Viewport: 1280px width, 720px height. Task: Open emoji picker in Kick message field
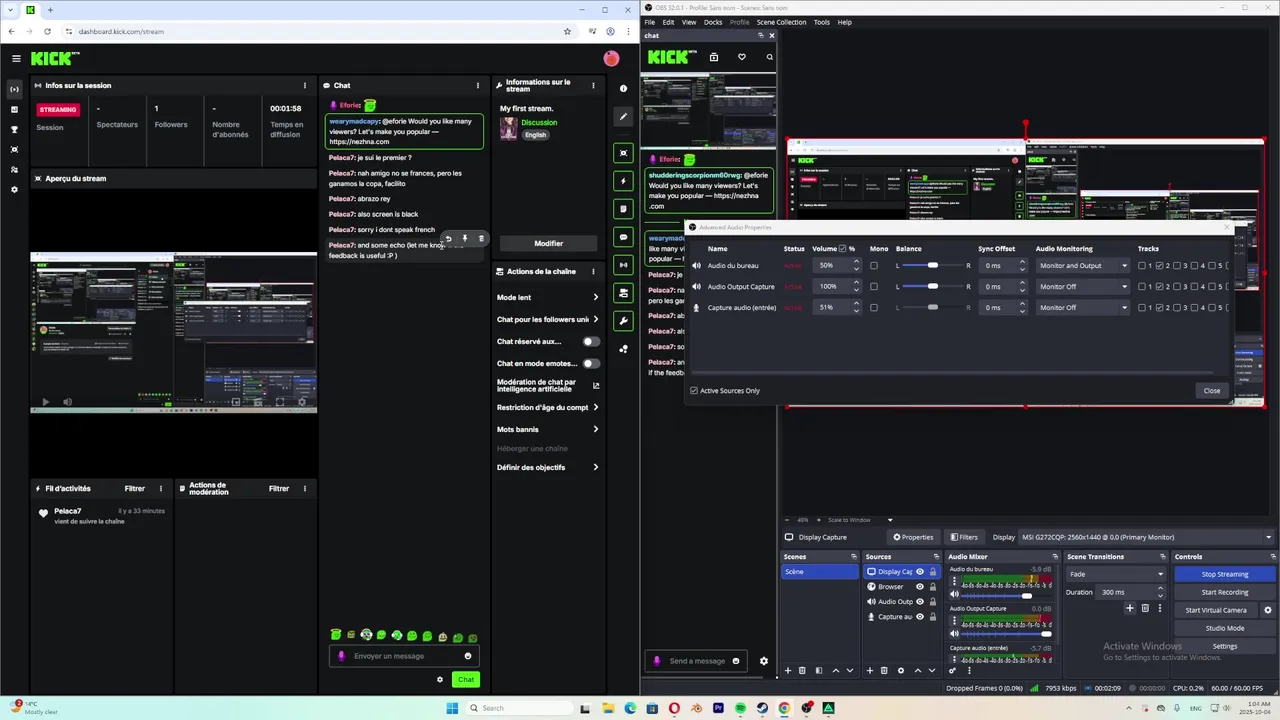pyautogui.click(x=467, y=656)
